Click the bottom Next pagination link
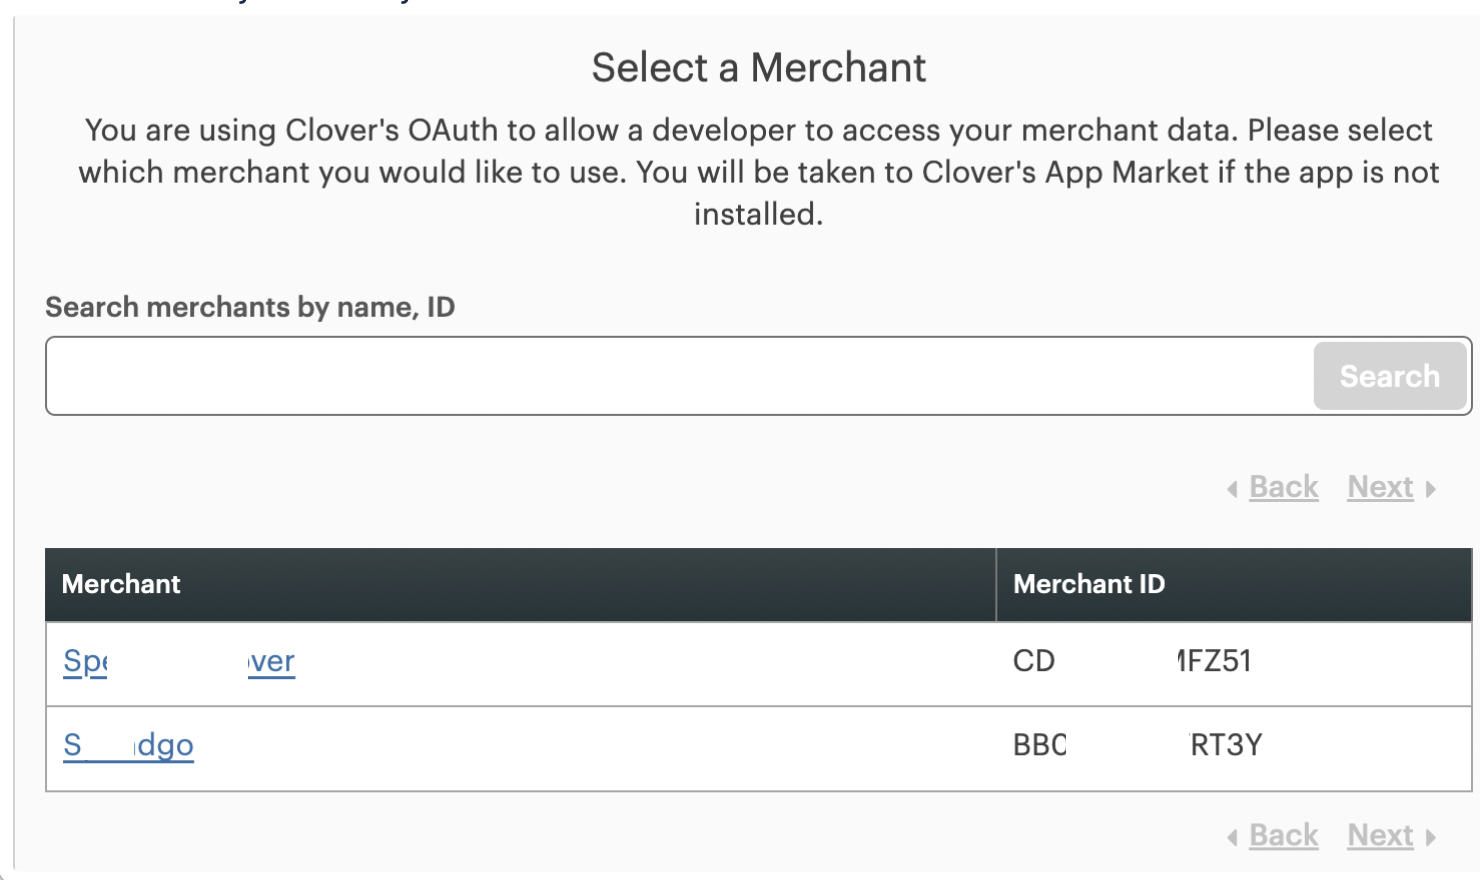The height and width of the screenshot is (880, 1480). [x=1380, y=835]
